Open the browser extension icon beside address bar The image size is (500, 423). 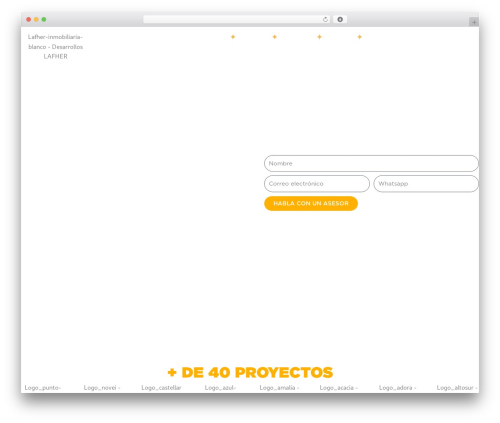(340, 20)
